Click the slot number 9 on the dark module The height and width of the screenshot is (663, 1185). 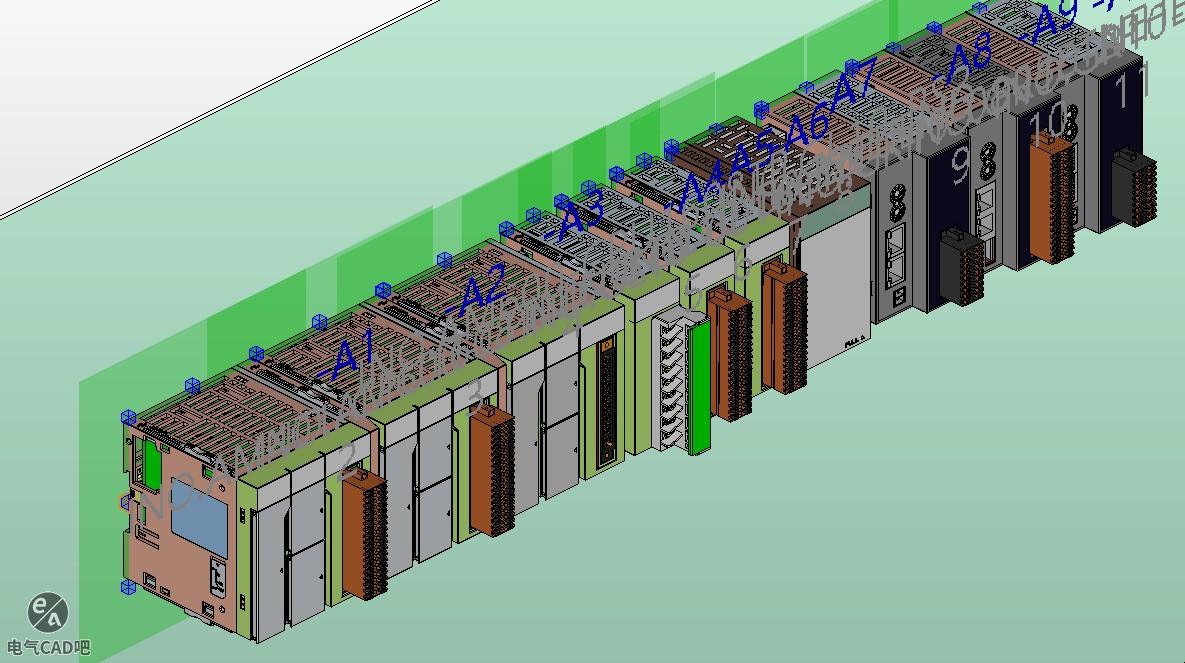962,166
